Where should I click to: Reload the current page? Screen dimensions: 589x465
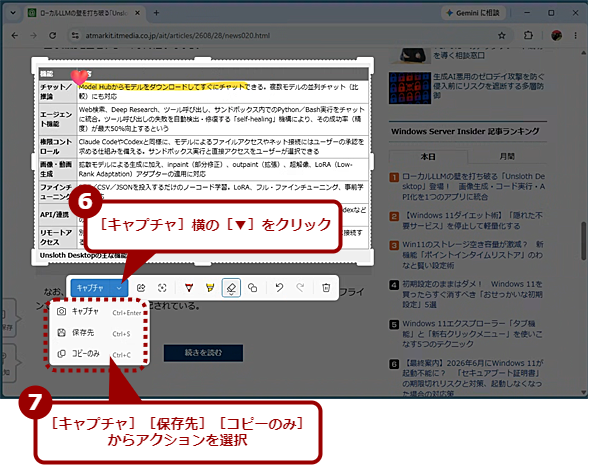pos(53,36)
